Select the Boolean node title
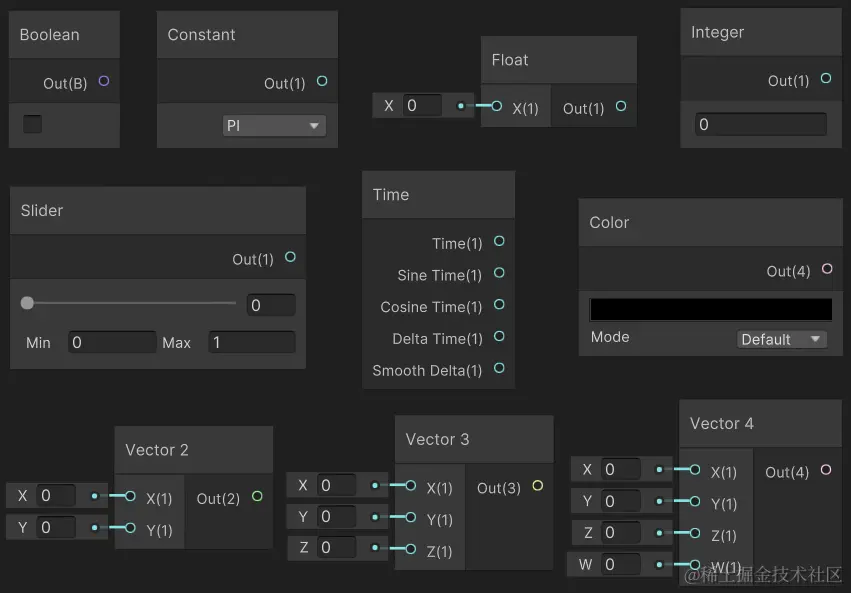The image size is (851, 593). (49, 35)
